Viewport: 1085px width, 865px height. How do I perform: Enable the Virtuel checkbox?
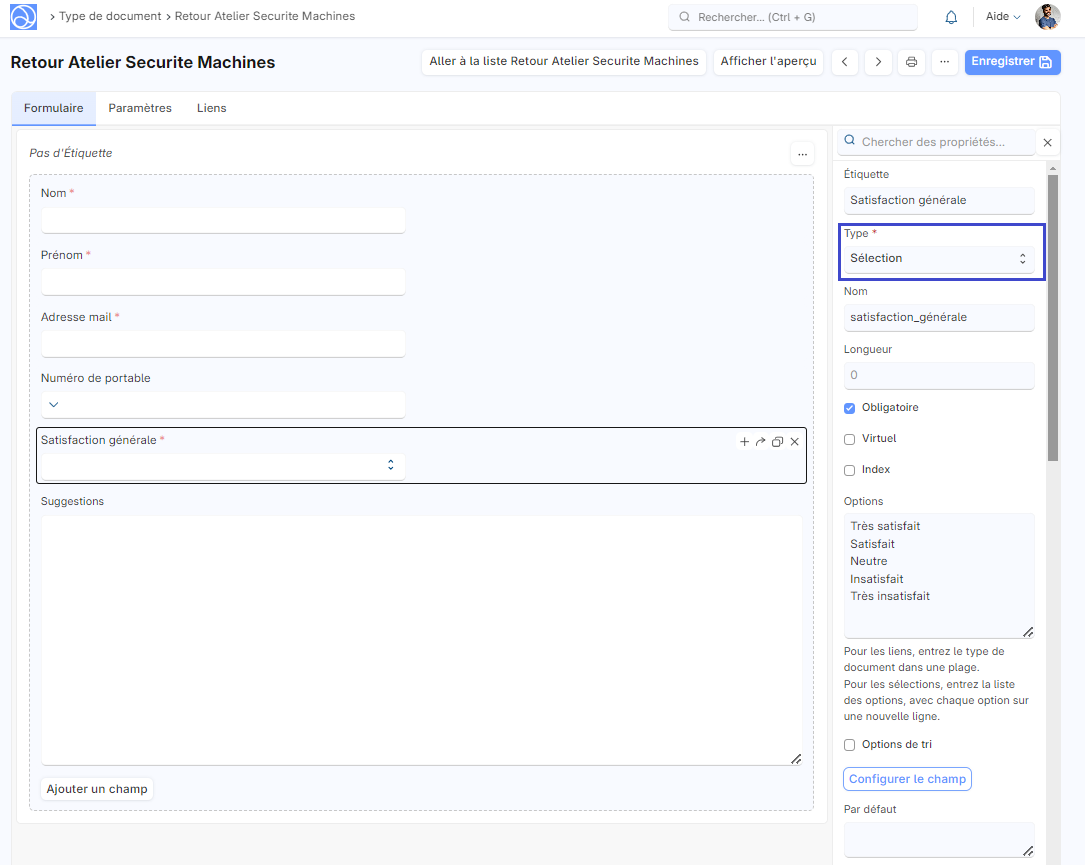coord(850,439)
